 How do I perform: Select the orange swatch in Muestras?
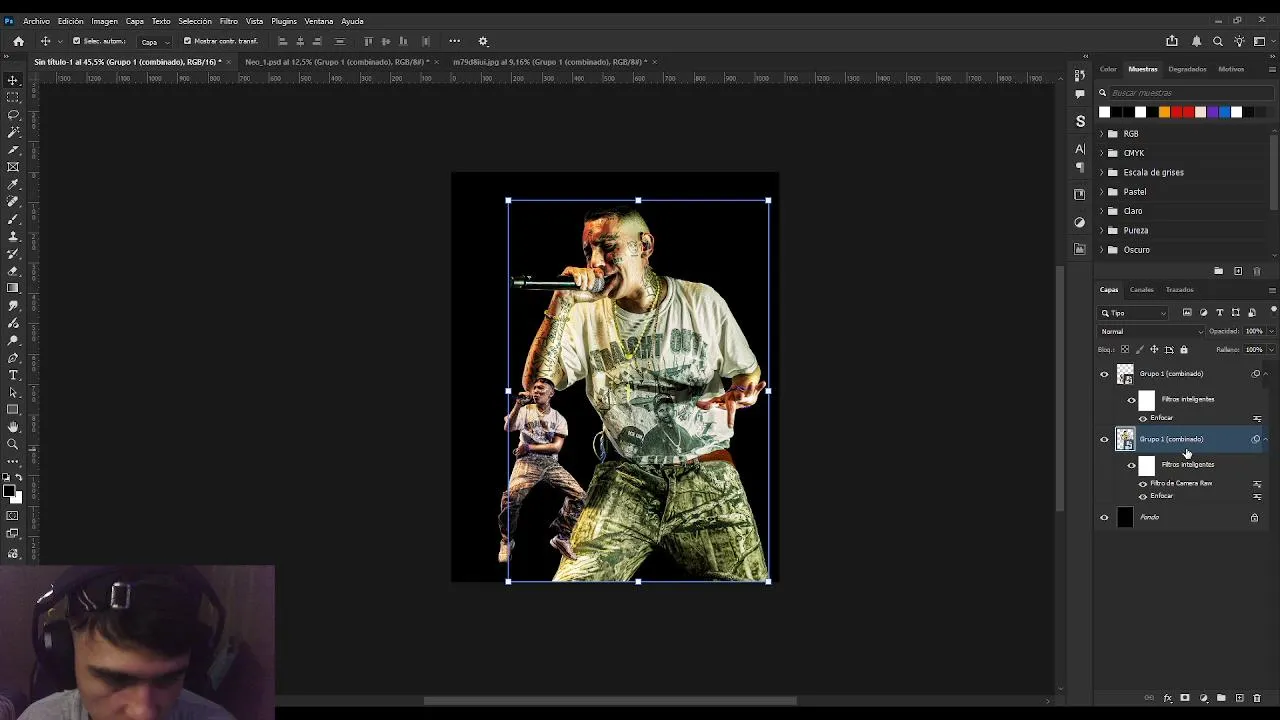coord(1164,112)
